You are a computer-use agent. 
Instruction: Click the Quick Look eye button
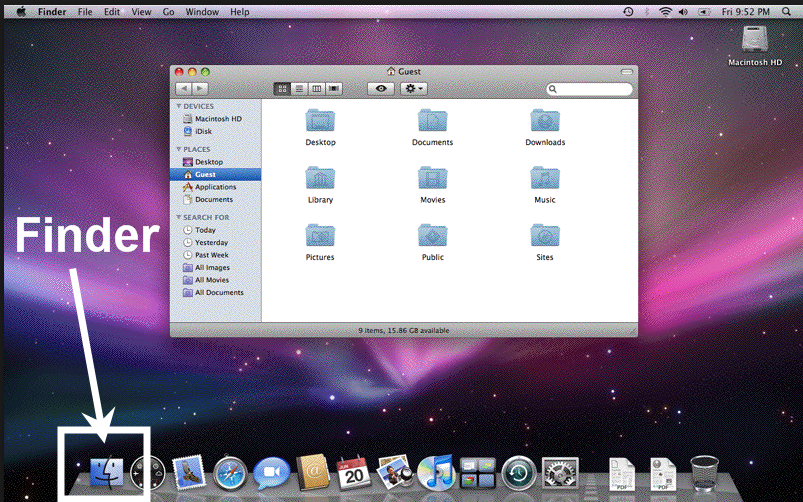(380, 89)
